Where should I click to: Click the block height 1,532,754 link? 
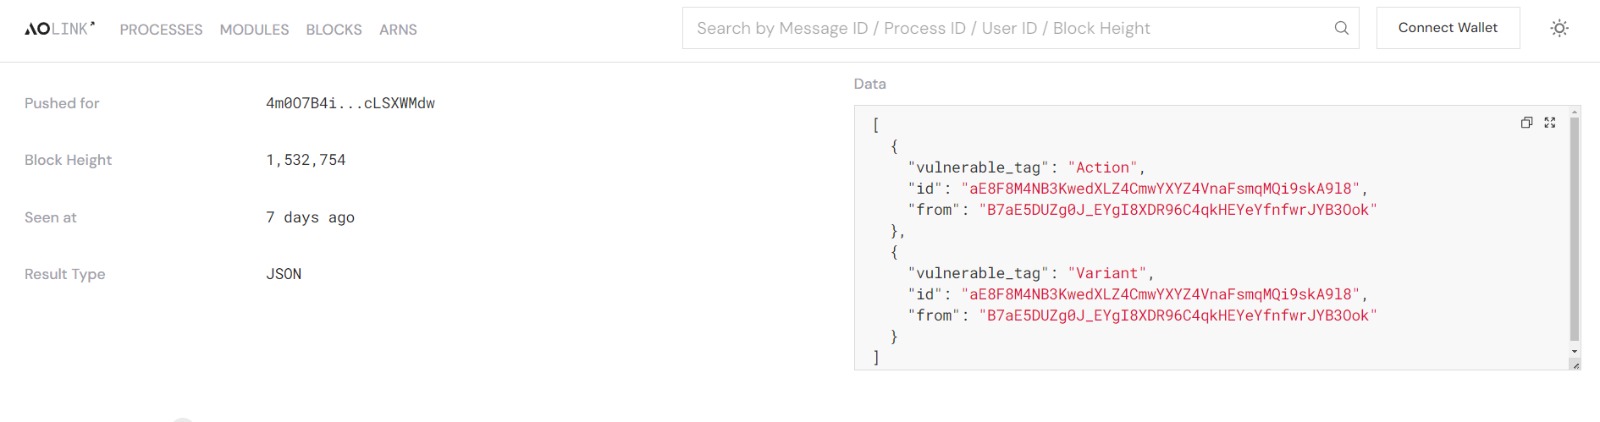coord(306,160)
